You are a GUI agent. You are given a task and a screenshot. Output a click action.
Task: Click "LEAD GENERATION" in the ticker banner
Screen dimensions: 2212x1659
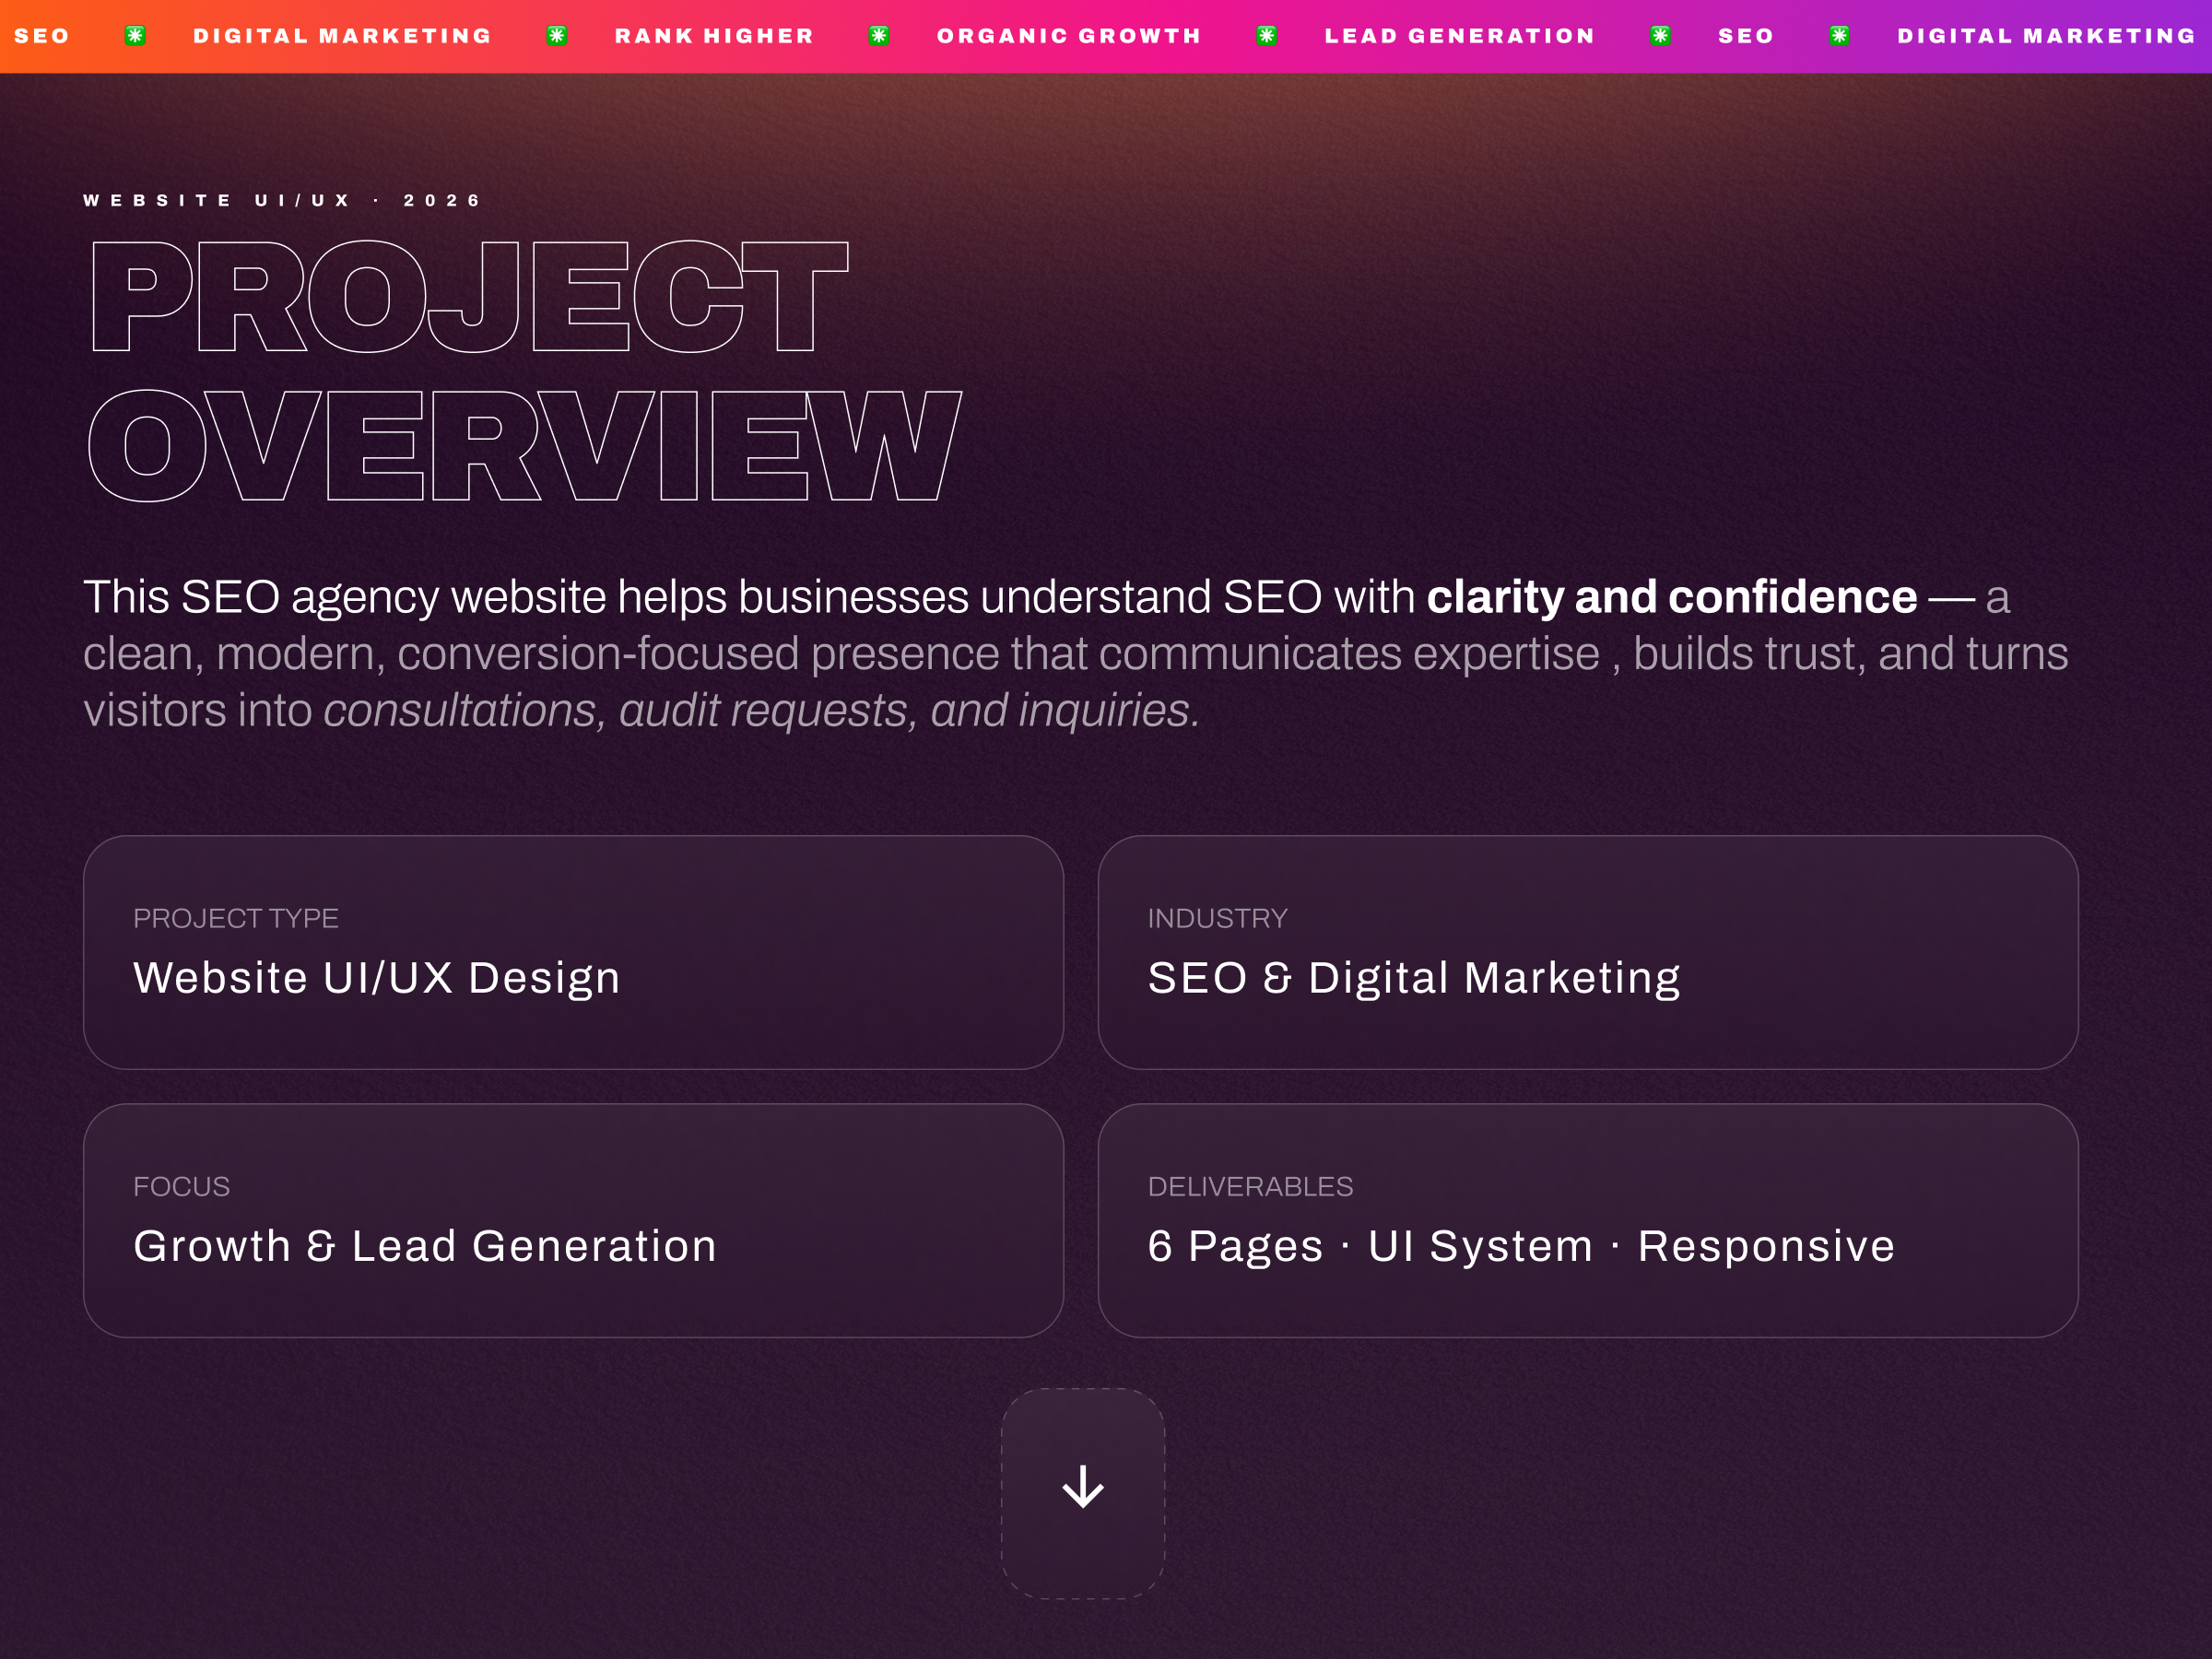1459,36
